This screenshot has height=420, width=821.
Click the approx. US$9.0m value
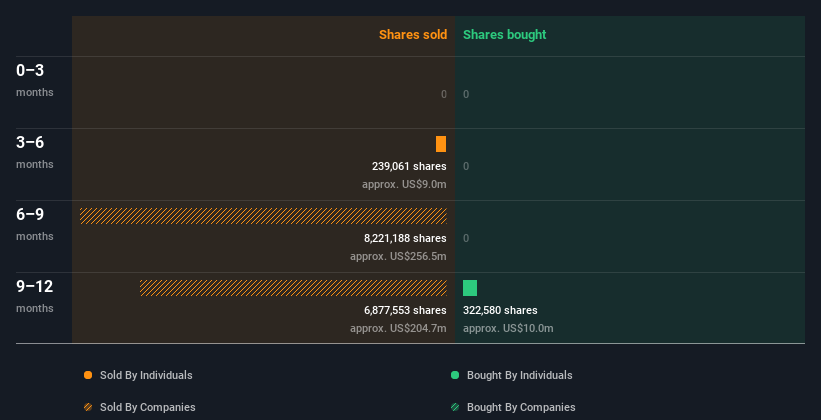[x=404, y=184]
